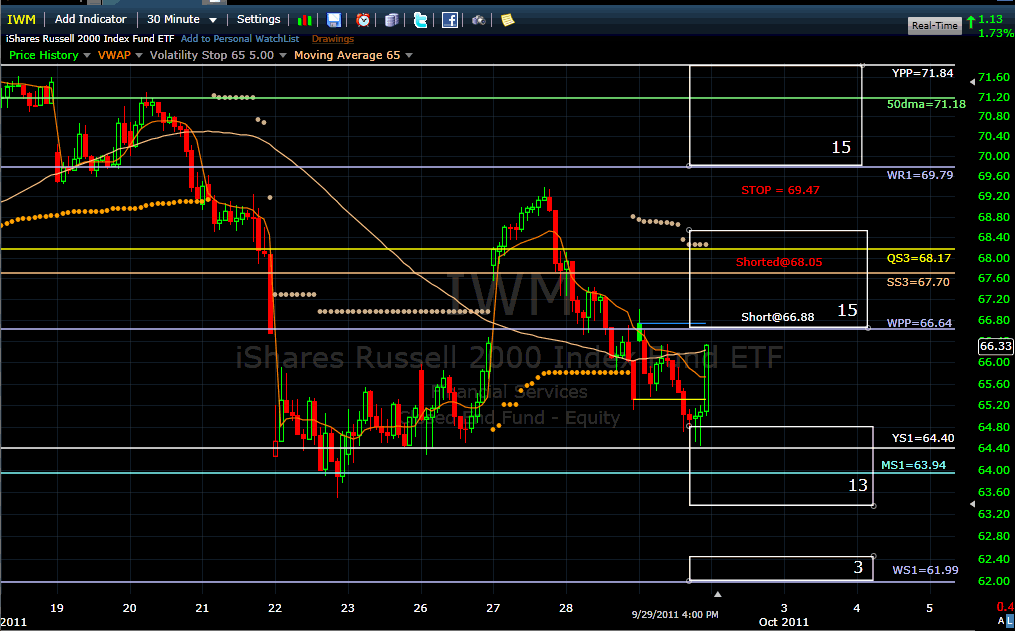Screen dimensions: 1015x631
Task: Click the Price History plot label
Action: [43, 56]
